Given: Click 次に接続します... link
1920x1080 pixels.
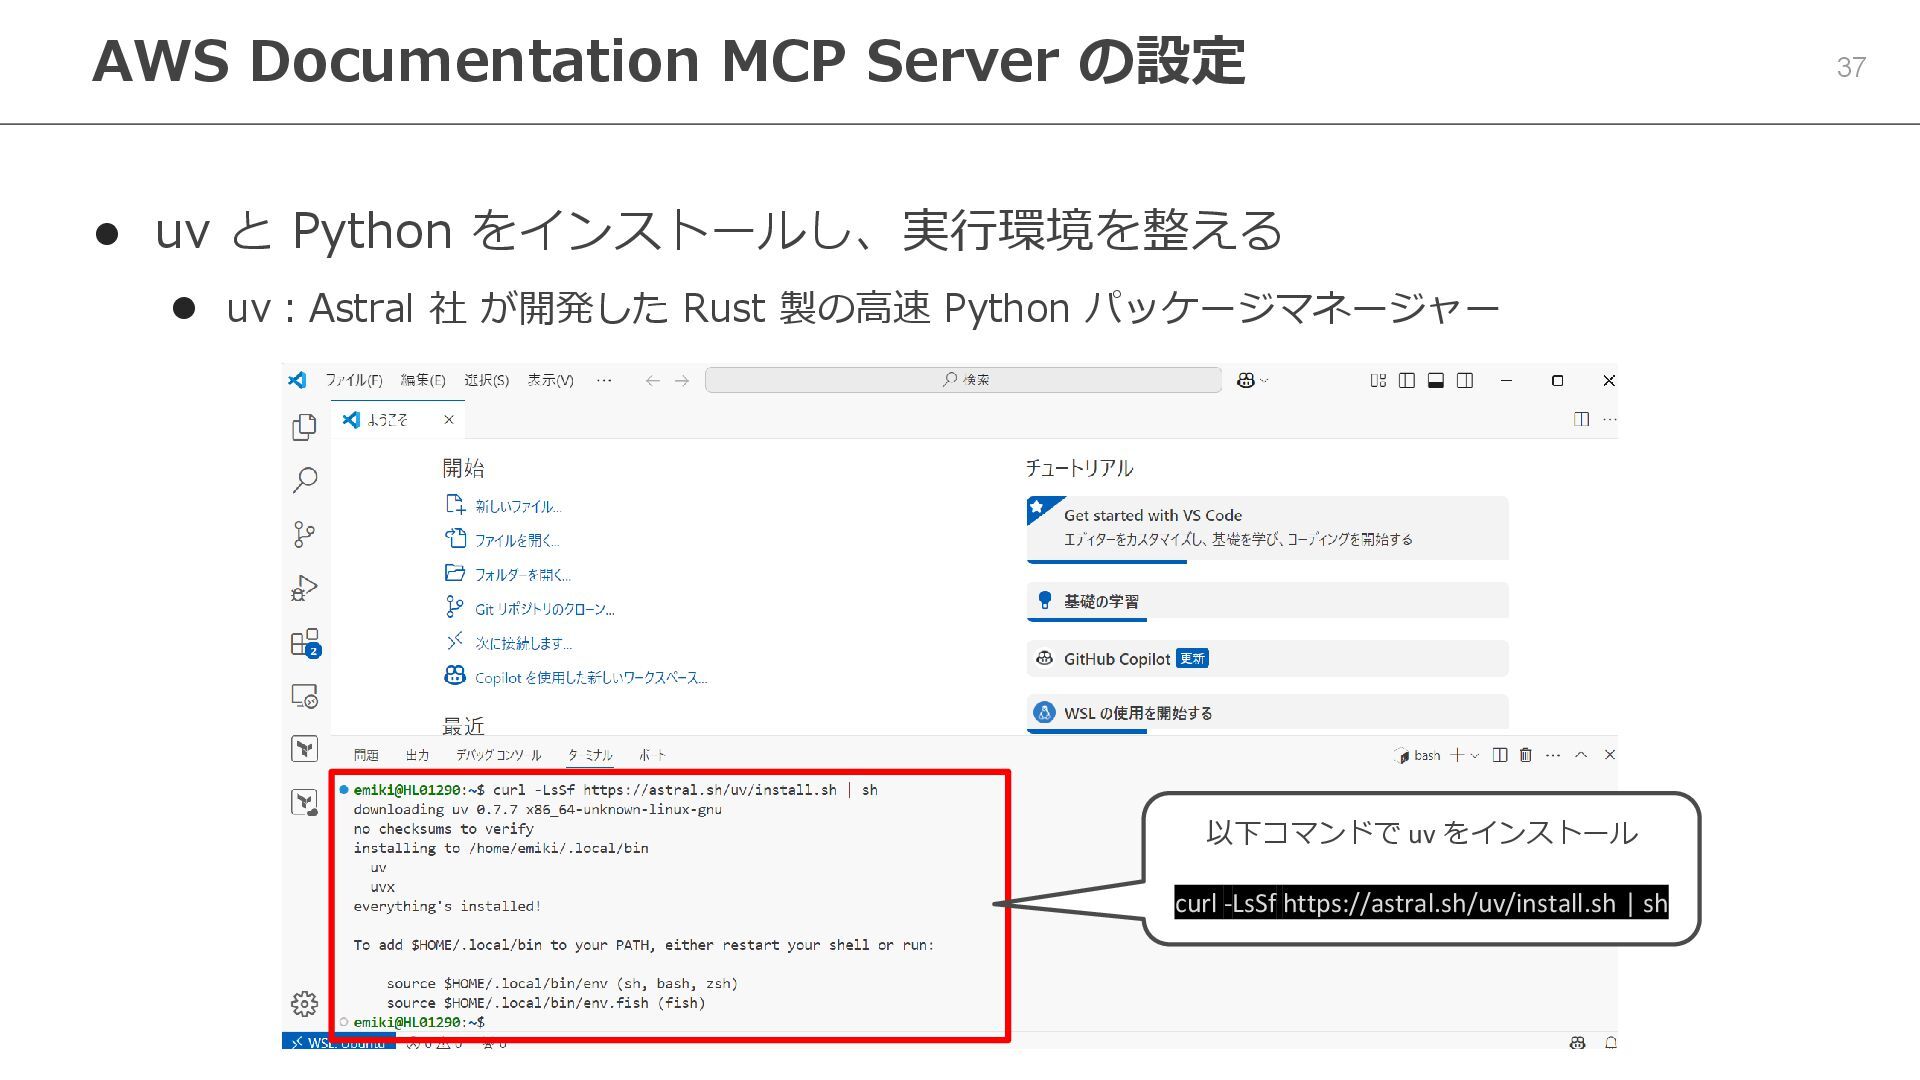Looking at the screenshot, I should tap(523, 643).
